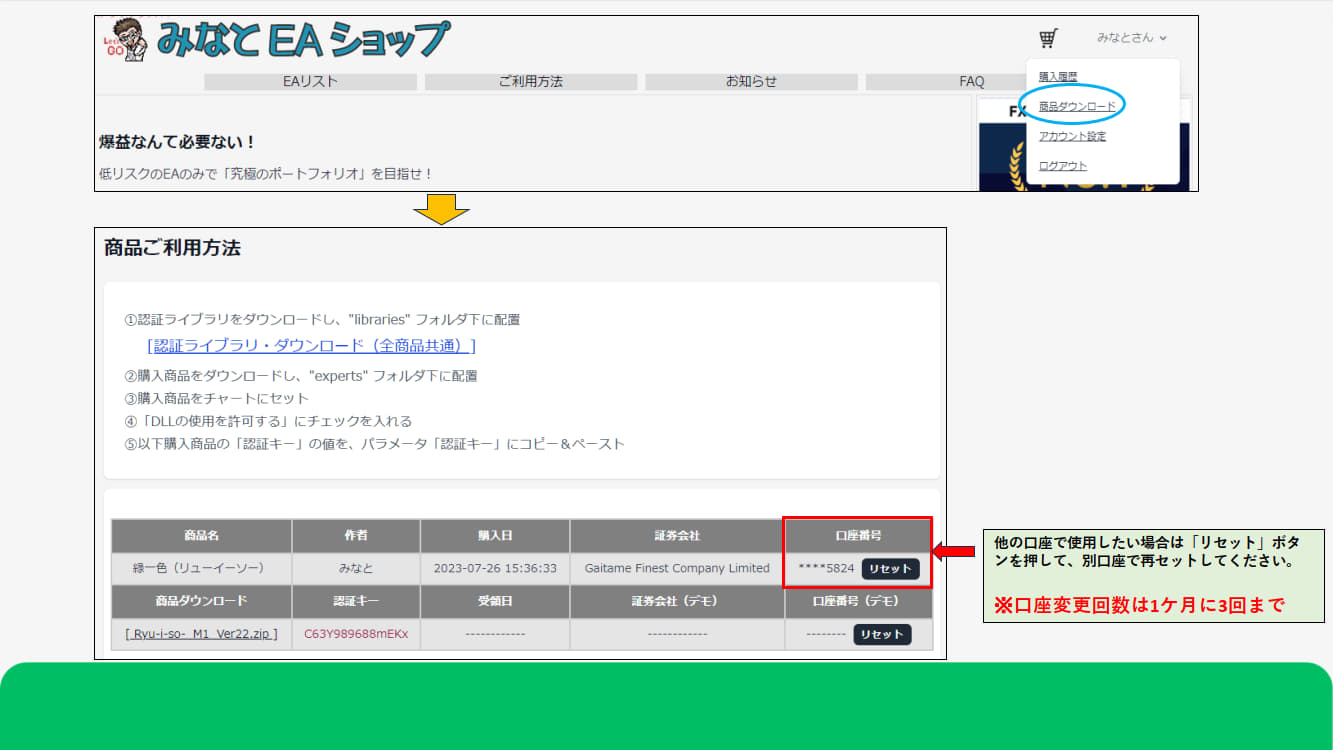Choose 商品ダウンロード in the account menu
The width and height of the screenshot is (1333, 750).
1076,106
